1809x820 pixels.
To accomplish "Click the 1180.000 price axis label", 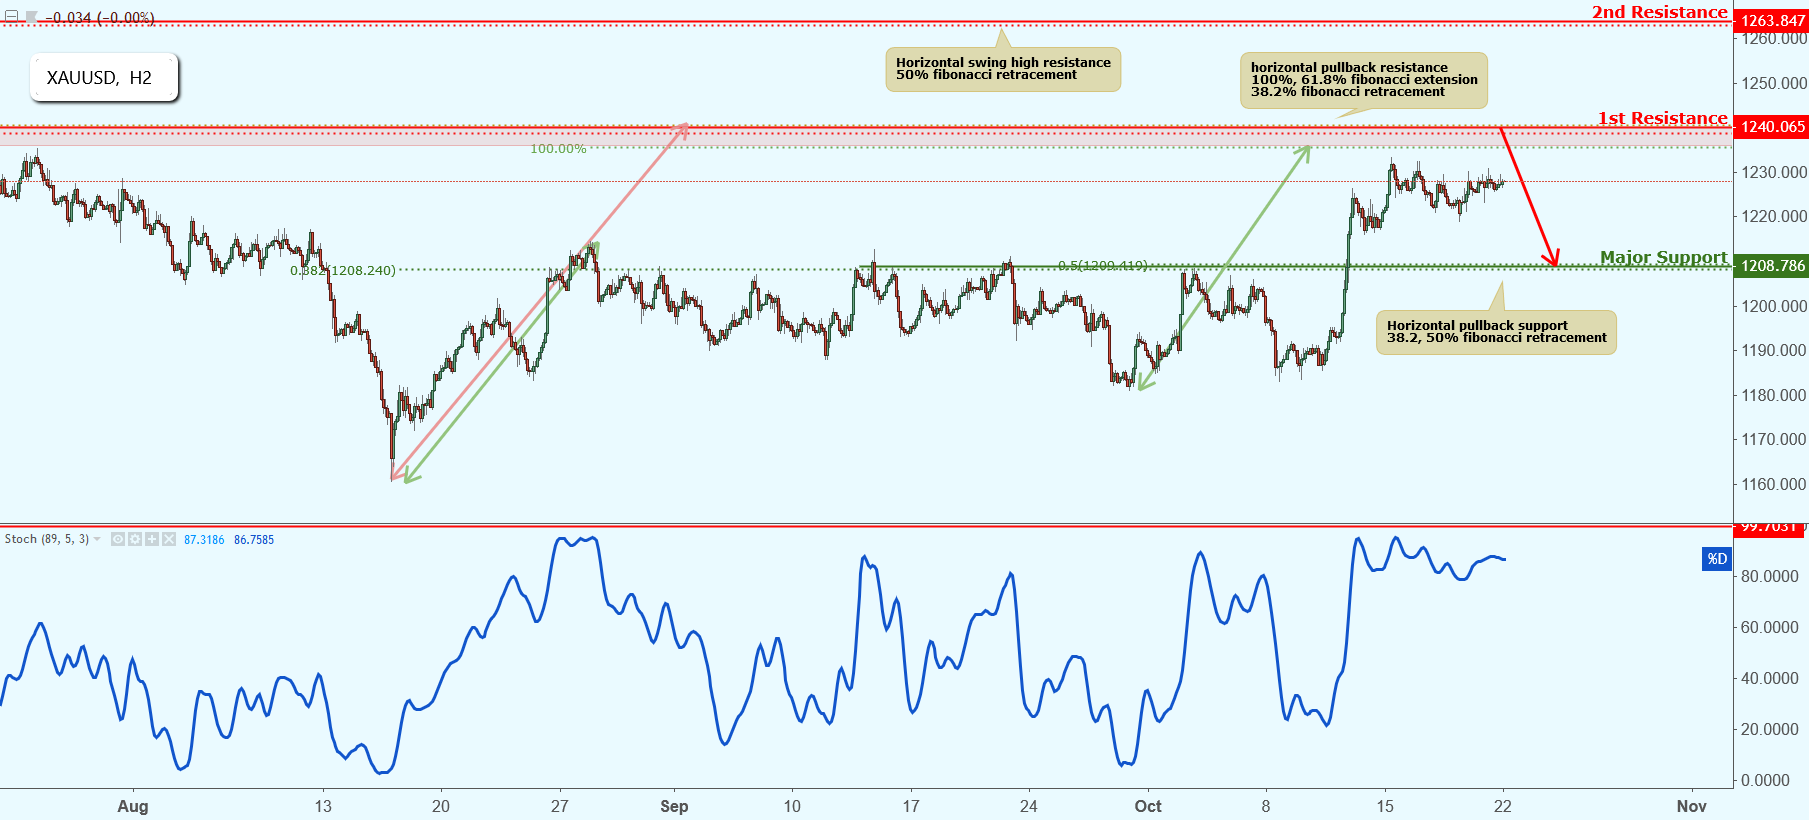I will pyautogui.click(x=1774, y=395).
